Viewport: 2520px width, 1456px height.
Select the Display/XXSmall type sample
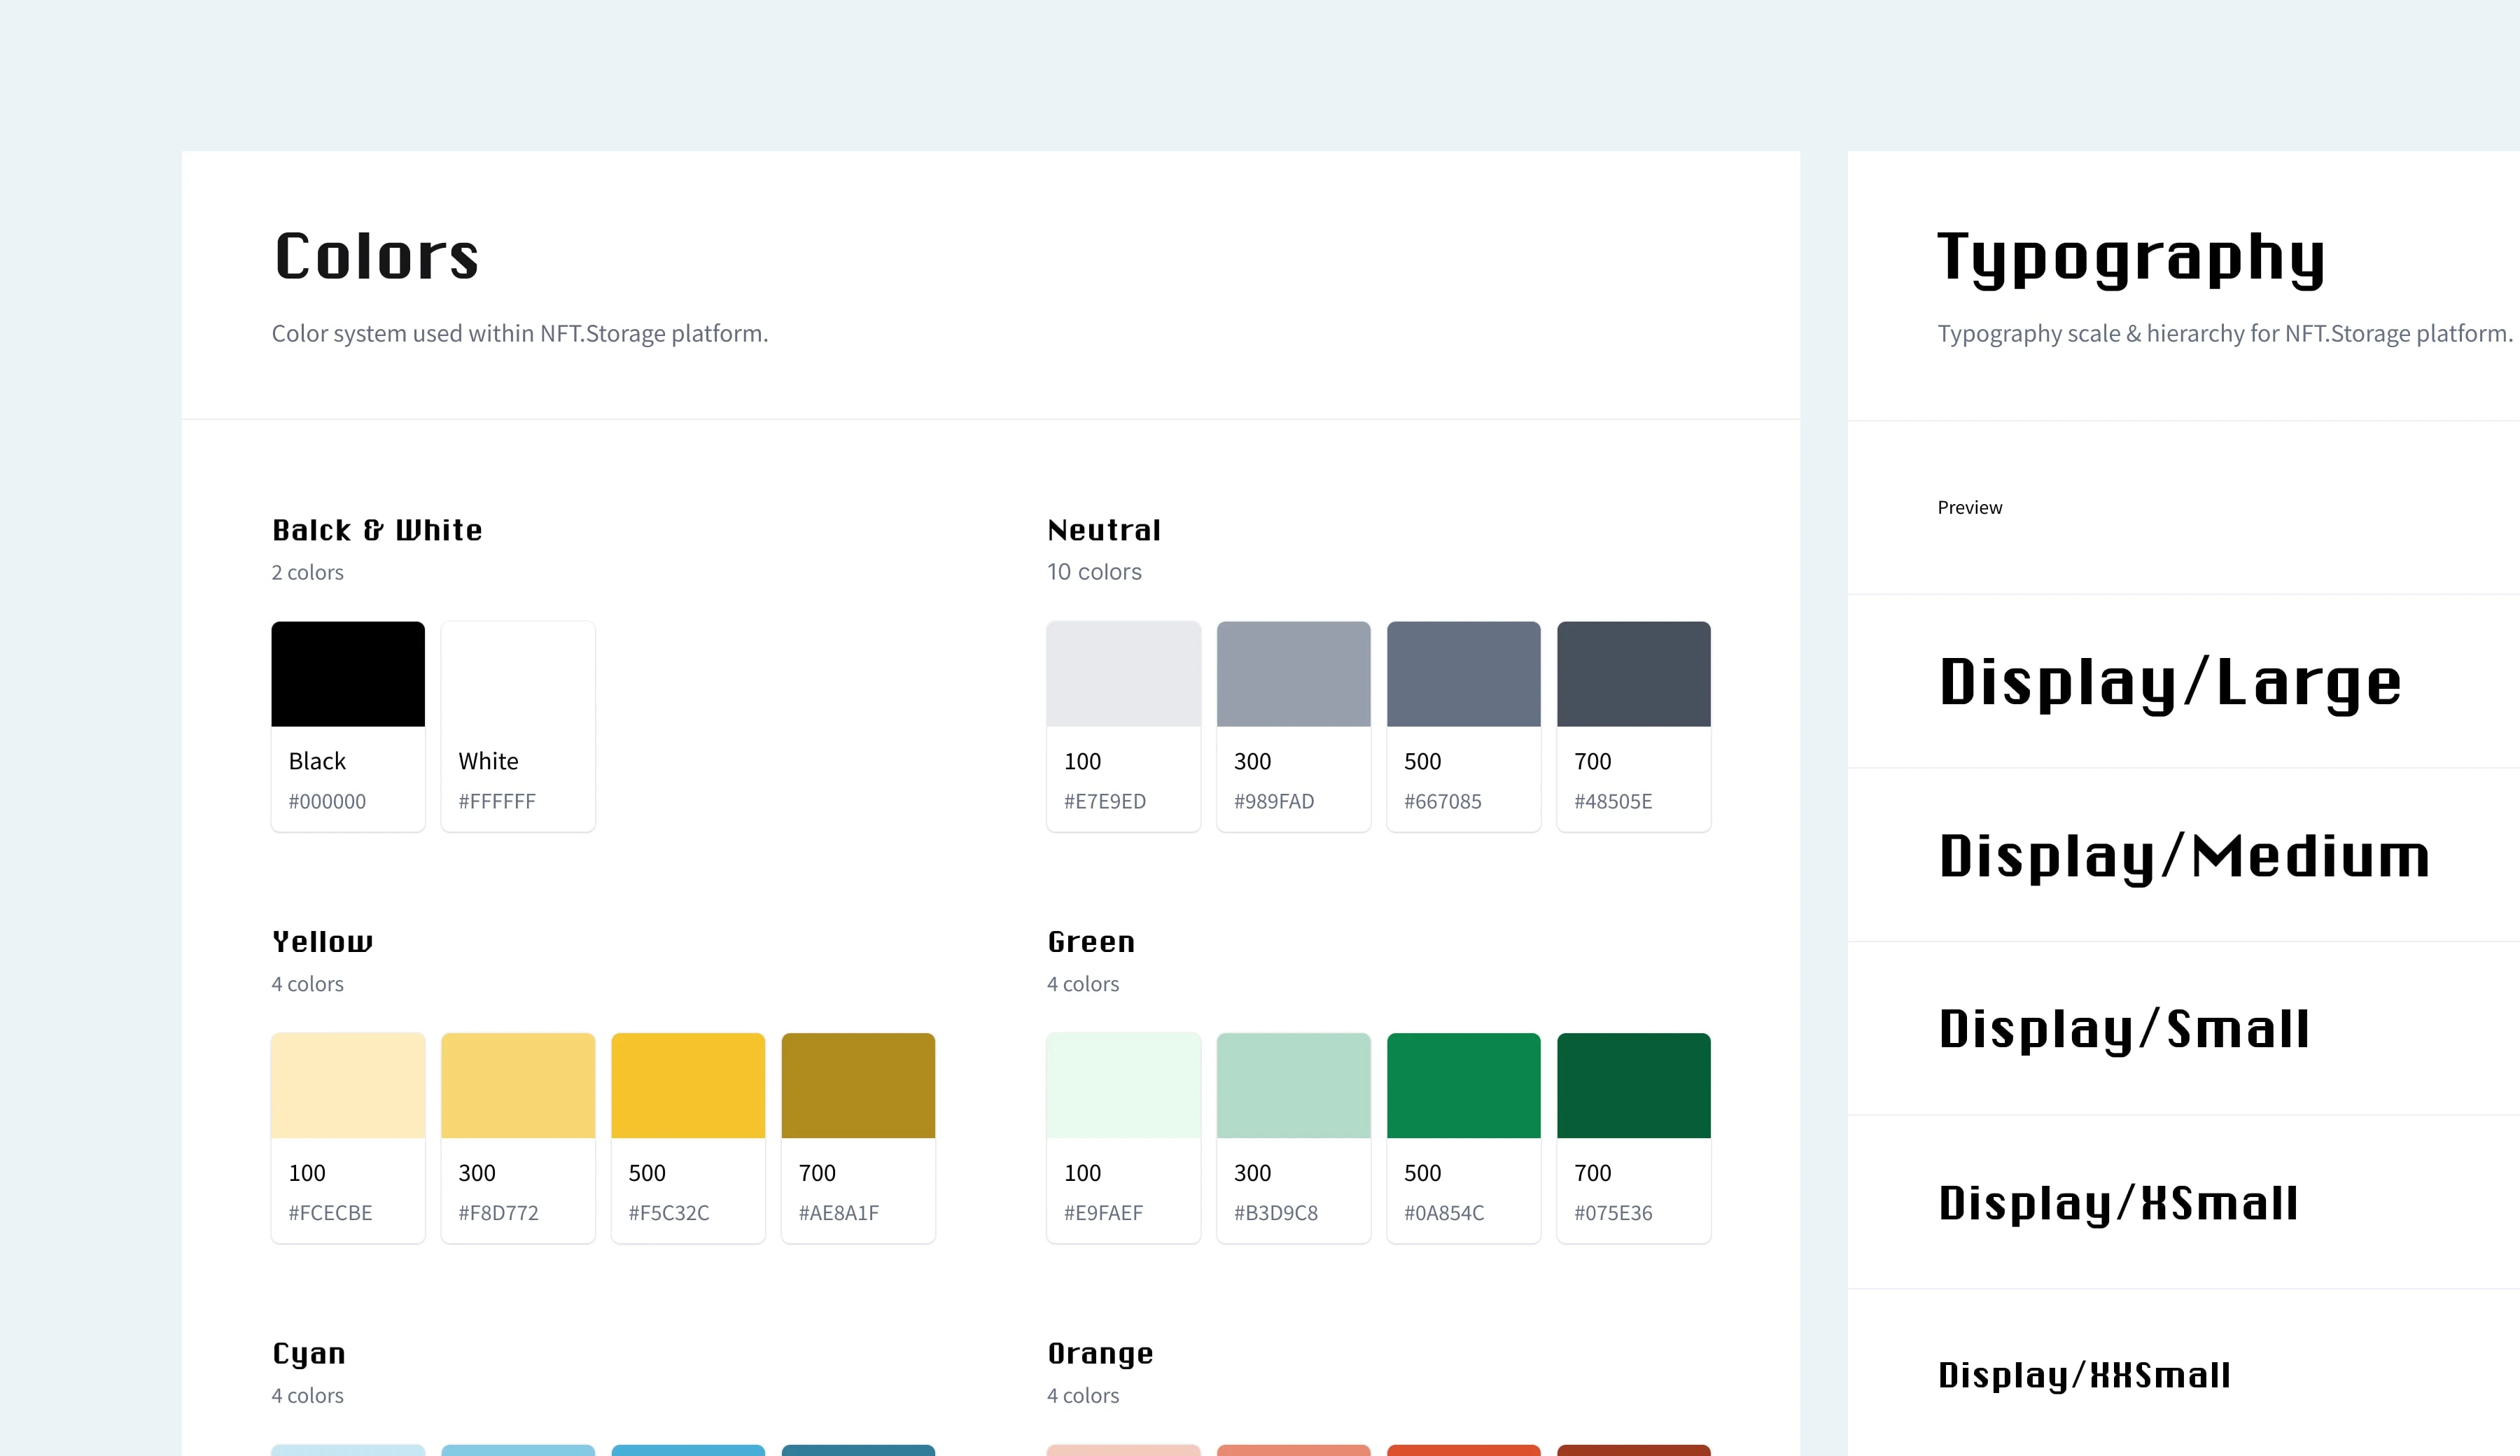pyautogui.click(x=2084, y=1376)
